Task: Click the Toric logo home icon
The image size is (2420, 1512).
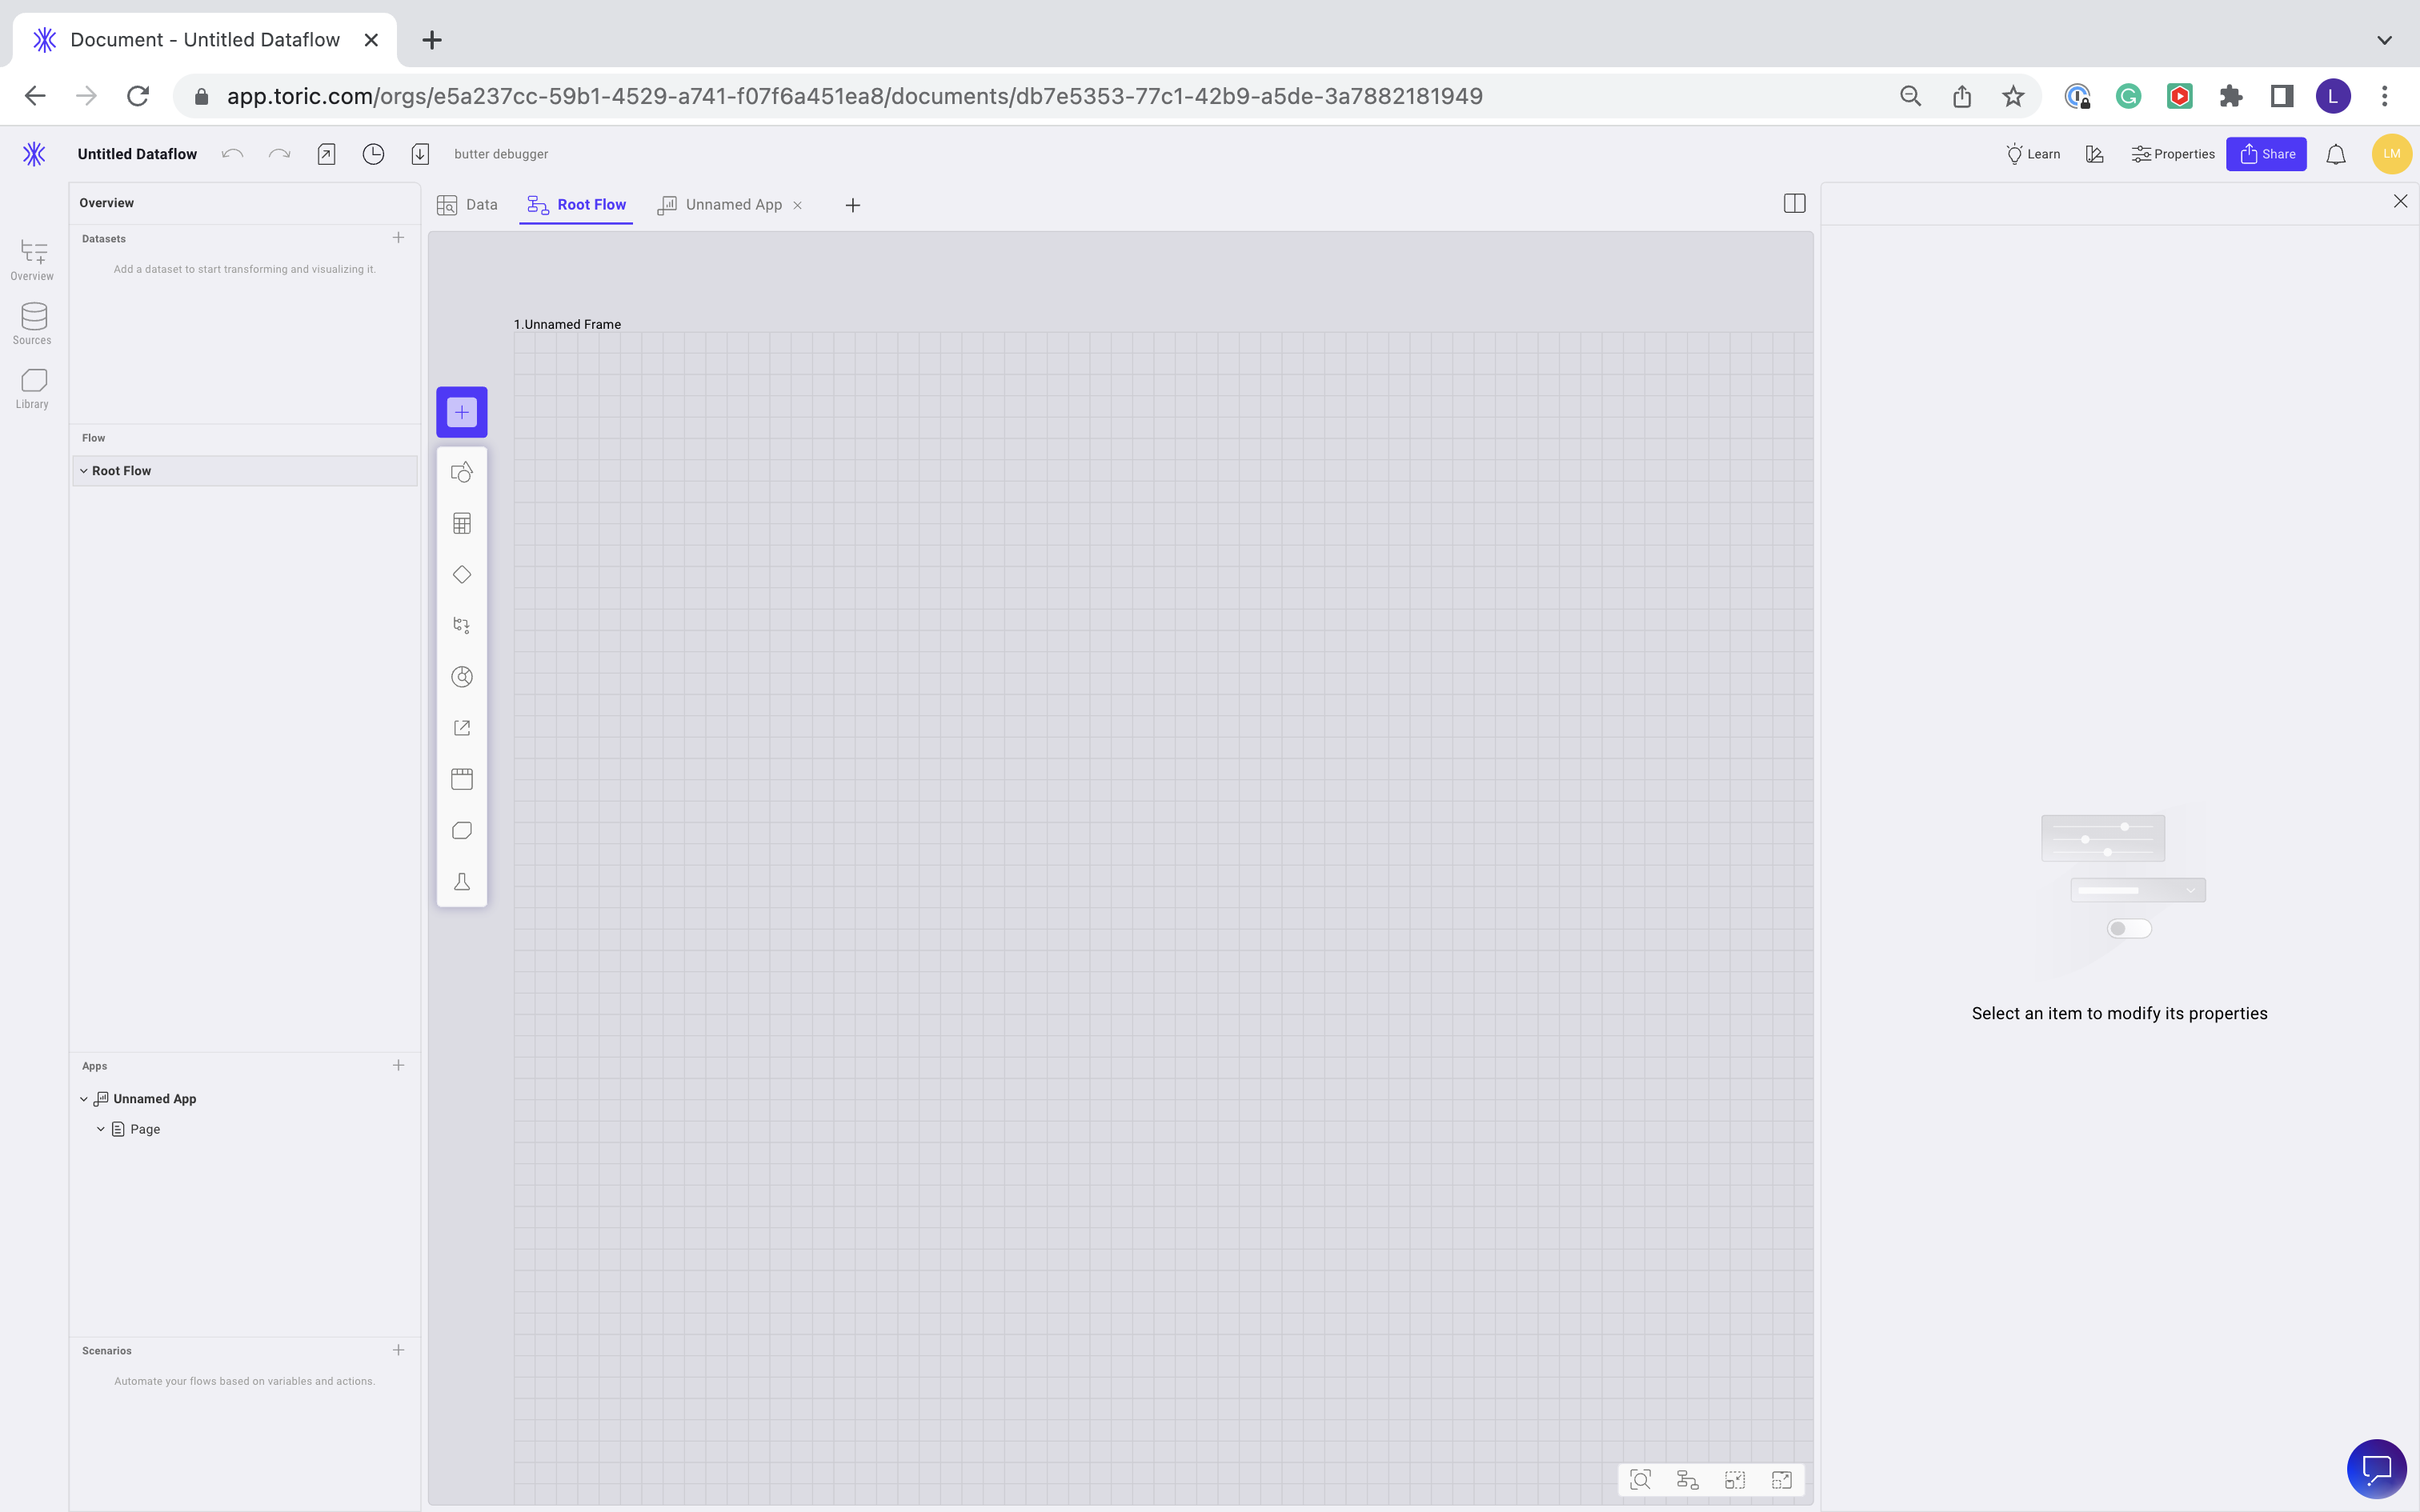Action: point(34,154)
